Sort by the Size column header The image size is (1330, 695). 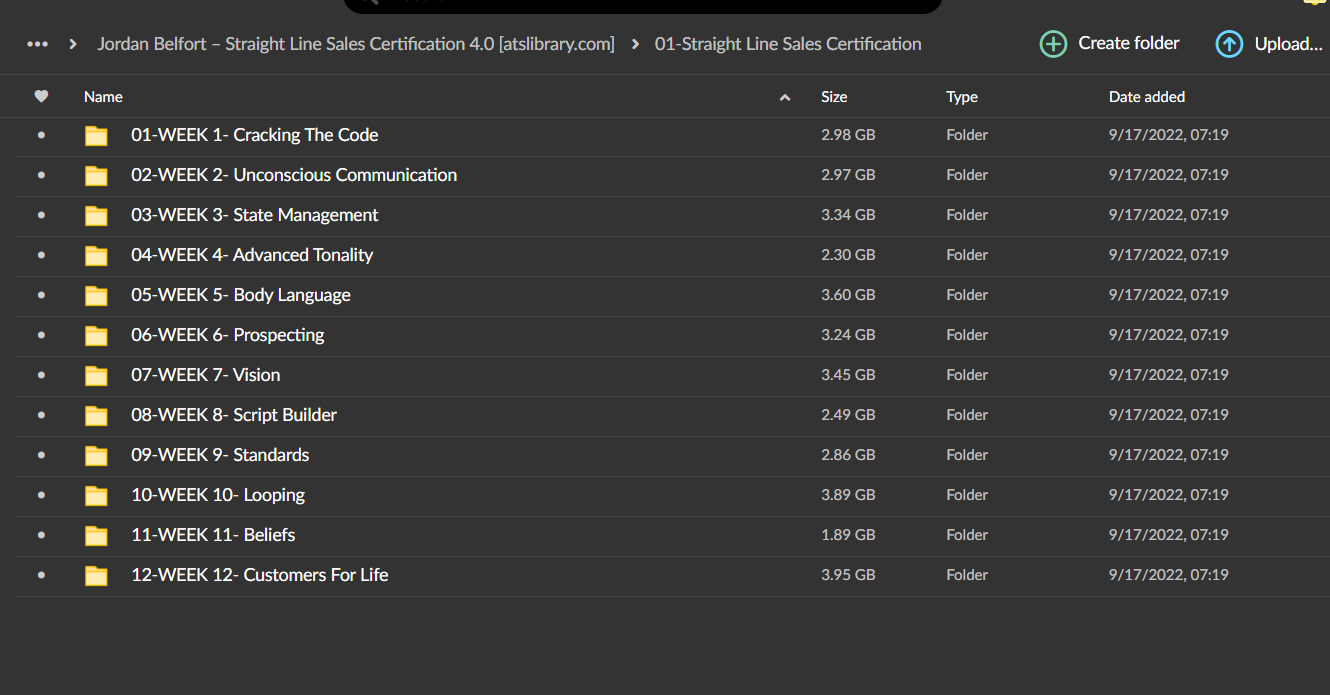[834, 97]
